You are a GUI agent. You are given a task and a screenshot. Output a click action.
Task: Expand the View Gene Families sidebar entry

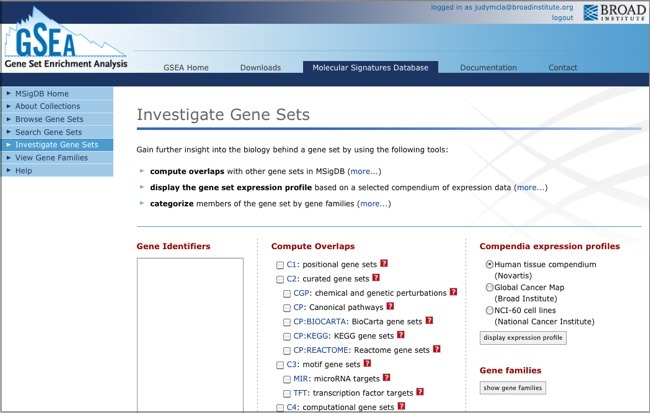click(7, 158)
